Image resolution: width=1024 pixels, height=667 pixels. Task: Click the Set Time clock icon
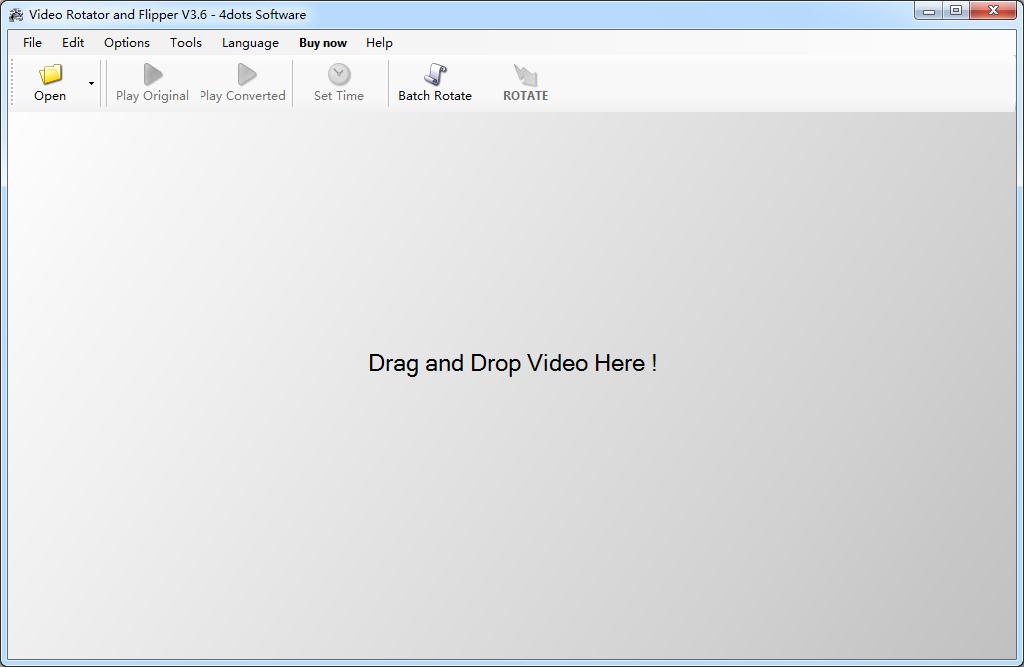[x=339, y=75]
